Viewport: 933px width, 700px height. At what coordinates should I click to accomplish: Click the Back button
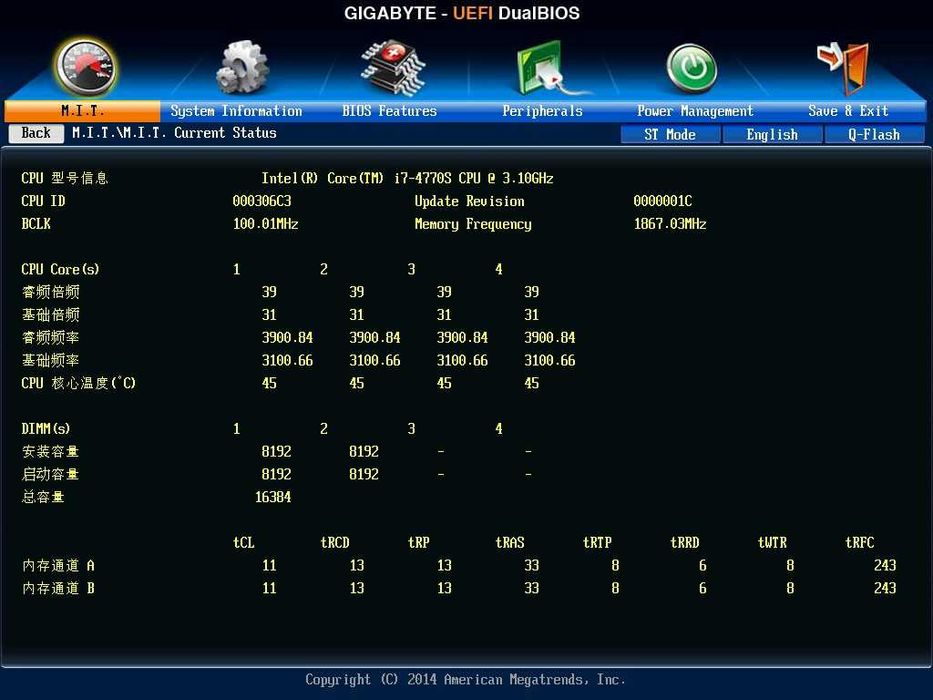[36, 133]
